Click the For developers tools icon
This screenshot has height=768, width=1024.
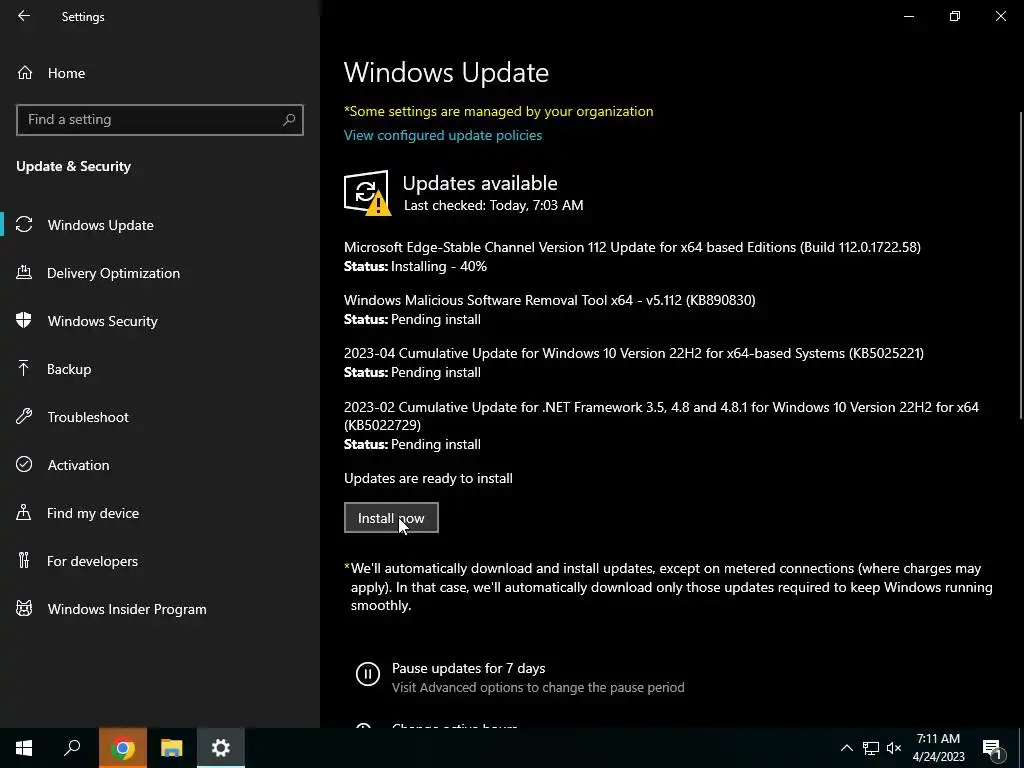(x=24, y=560)
